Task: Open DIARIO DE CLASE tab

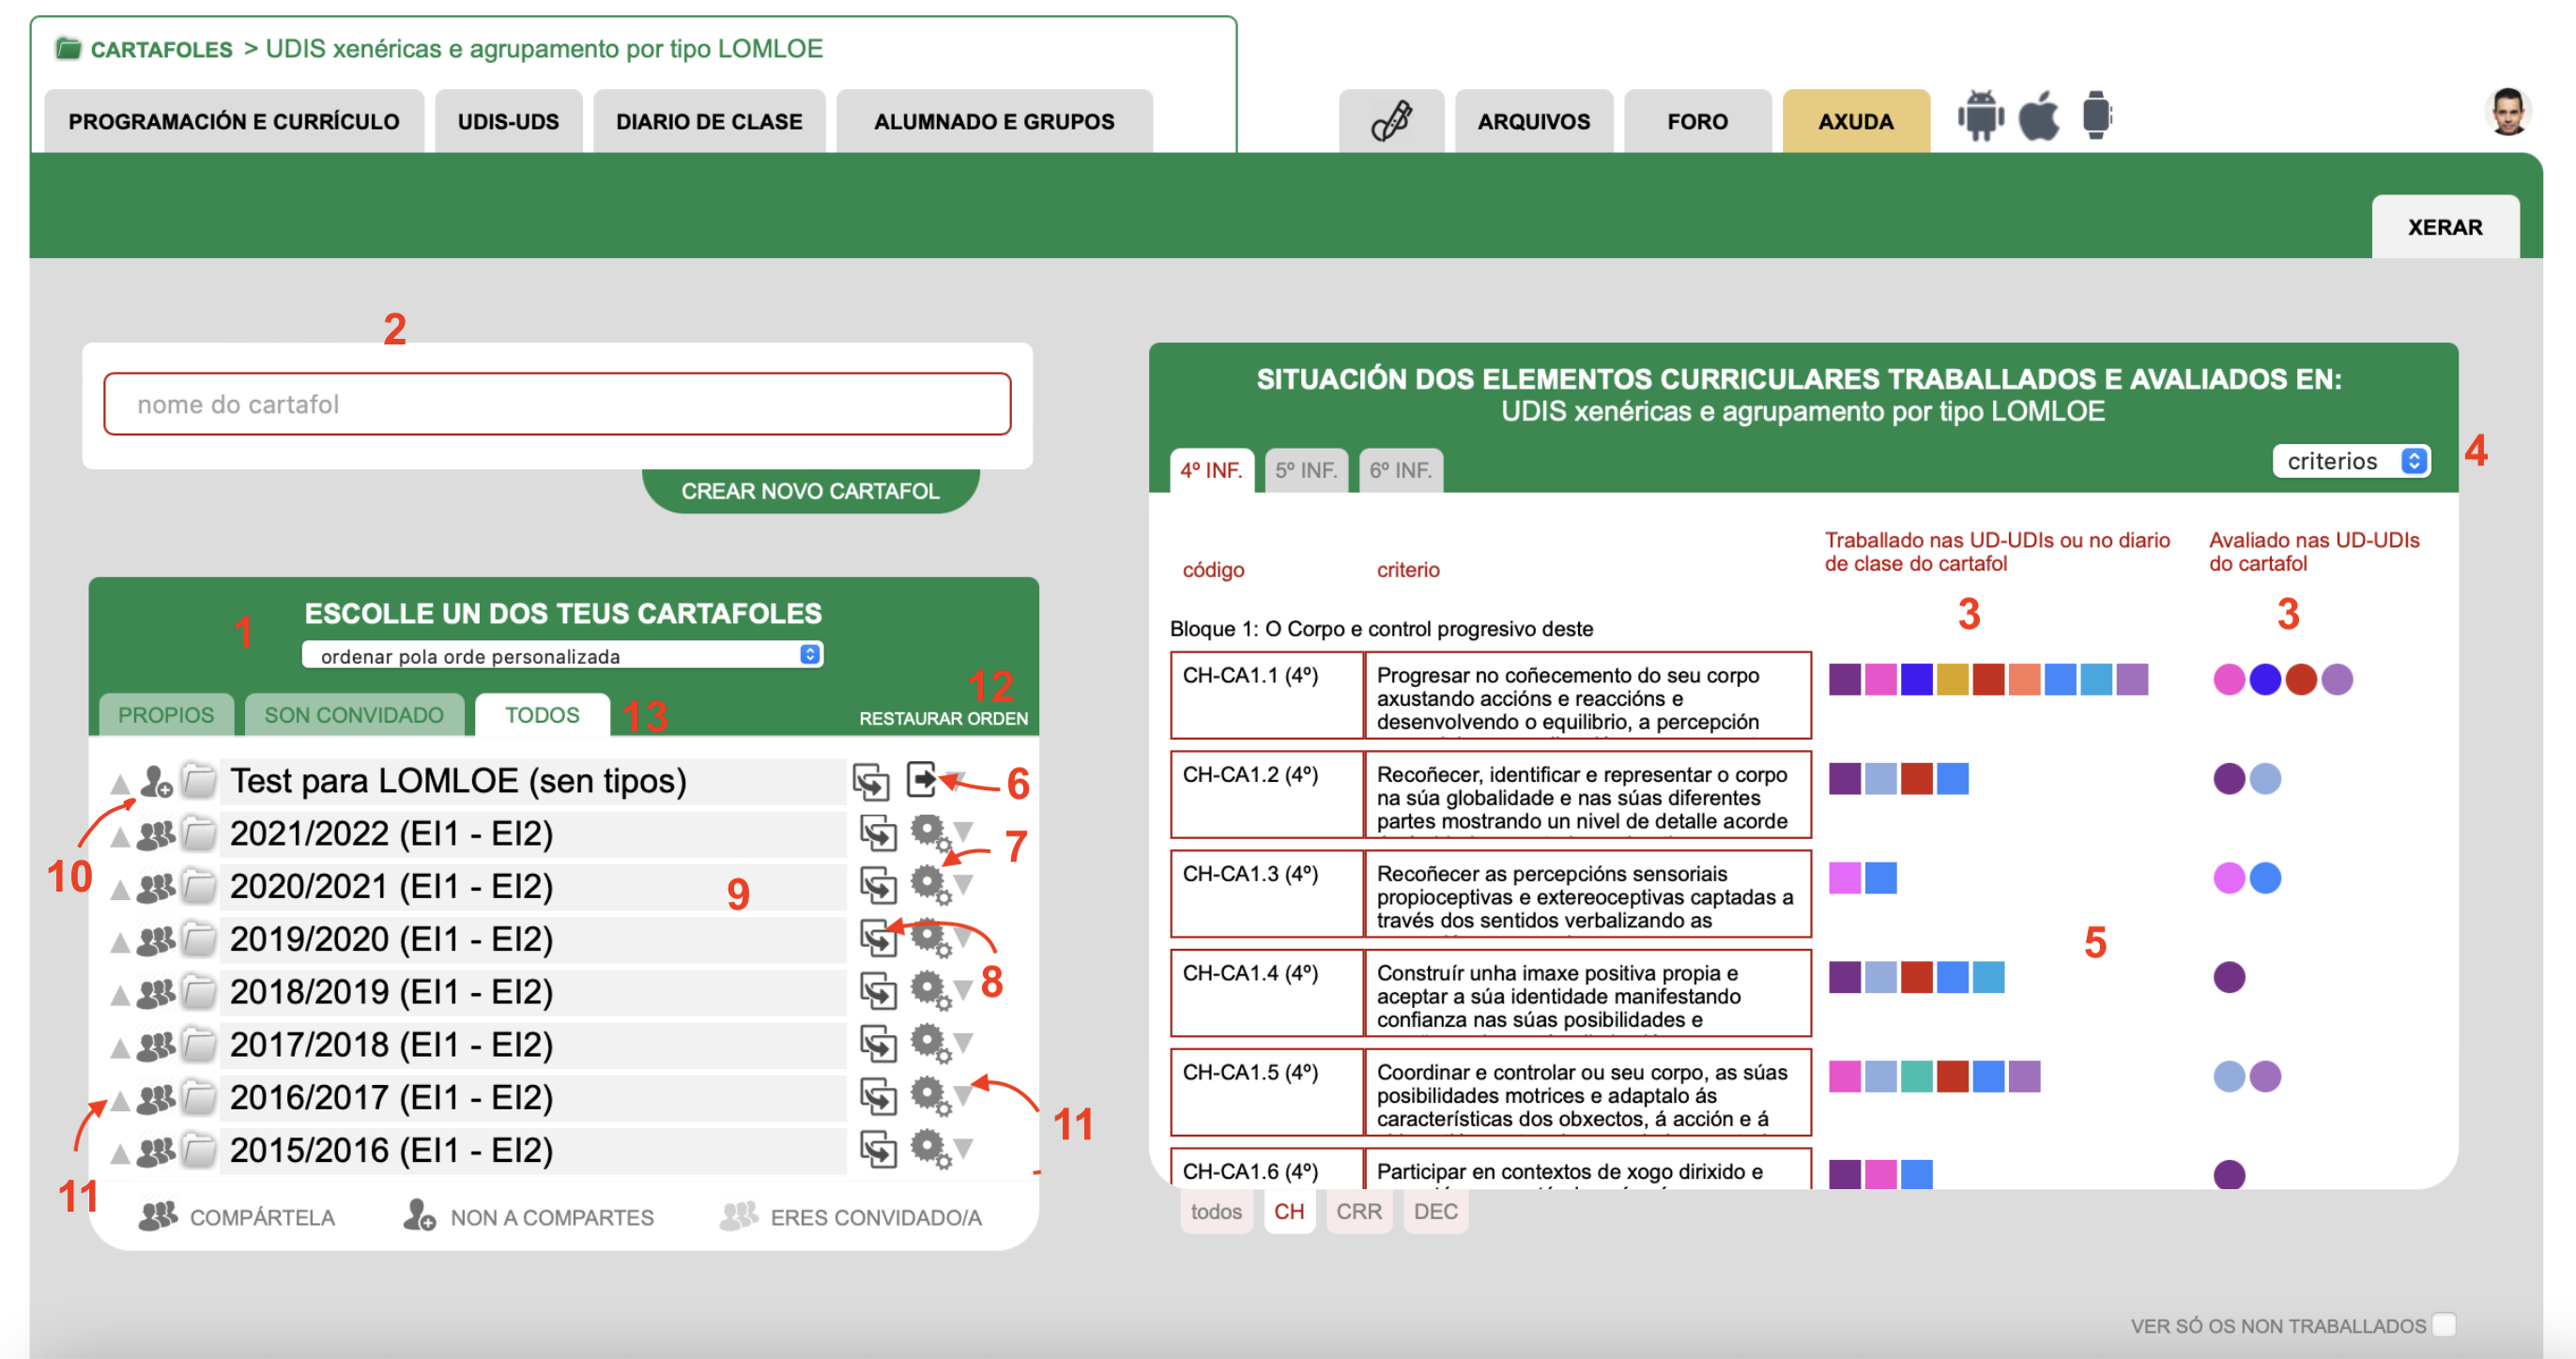Action: point(709,121)
